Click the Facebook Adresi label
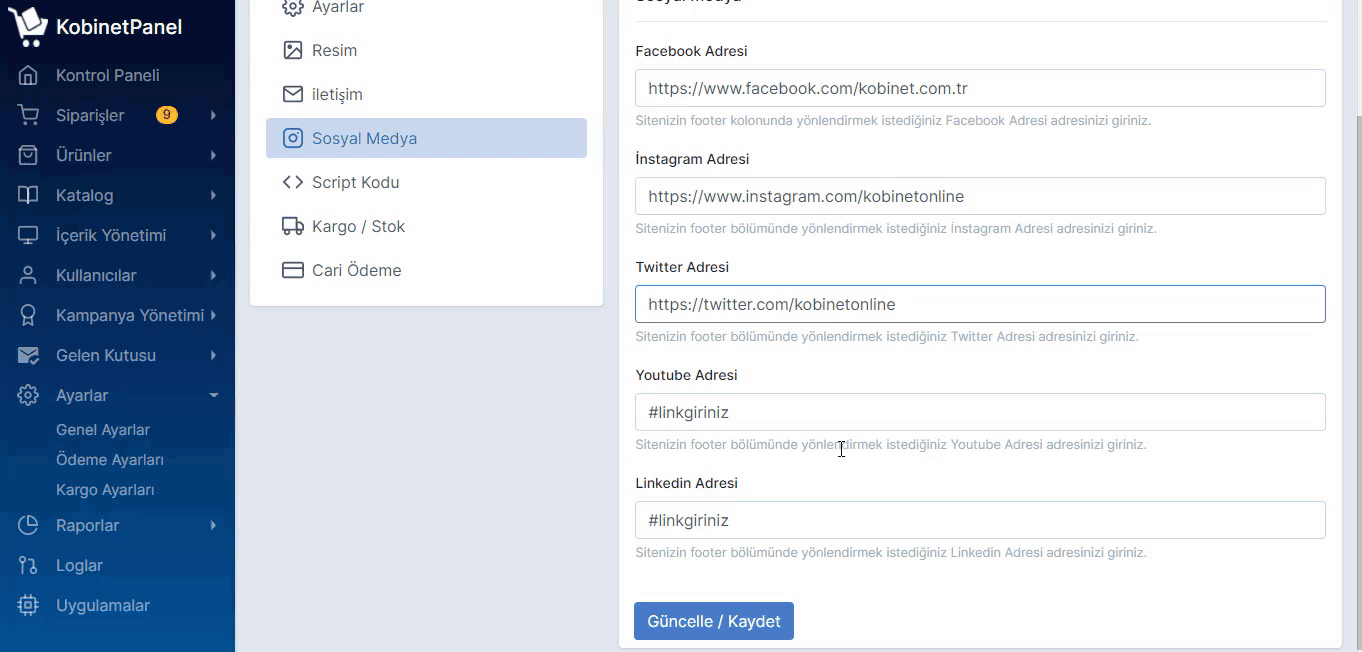Viewport: 1362px width, 652px height. tap(691, 51)
